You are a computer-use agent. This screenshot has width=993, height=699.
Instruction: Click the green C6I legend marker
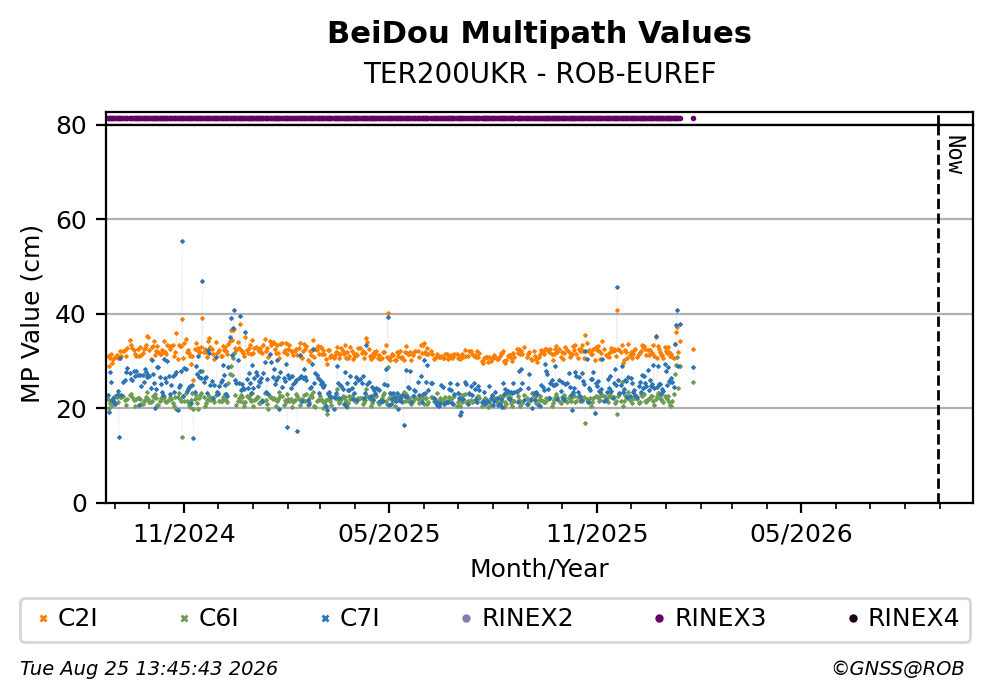pos(185,619)
